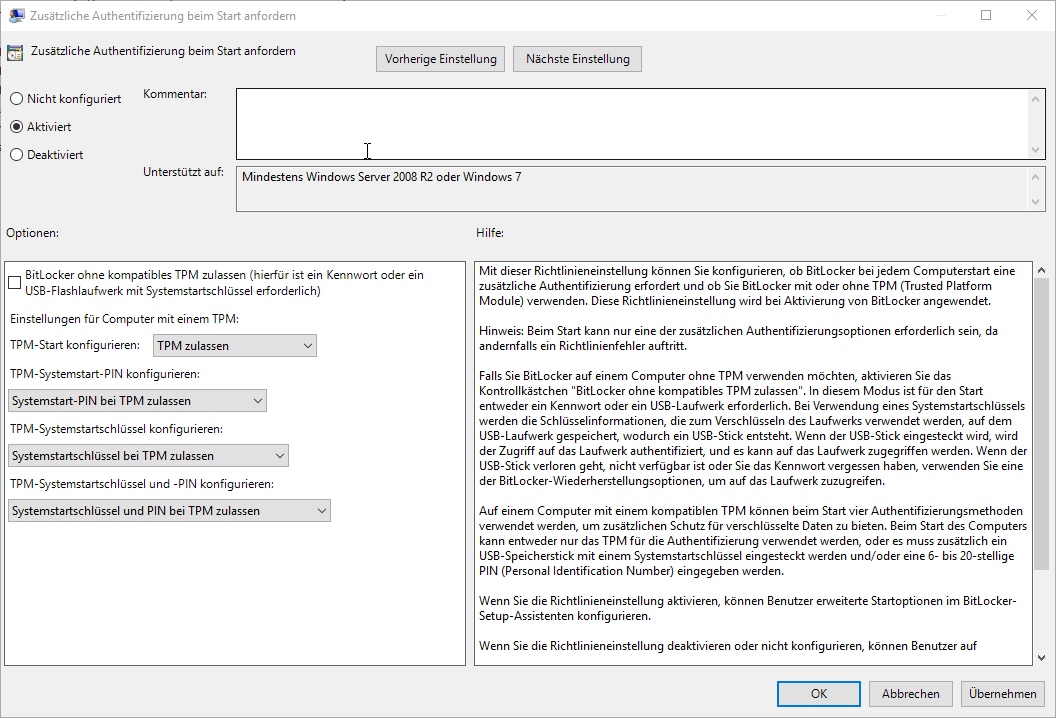This screenshot has height=718, width=1056.
Task: Open Systemstartschlüssel und PIN bei TPM dropdown
Action: click(x=169, y=511)
